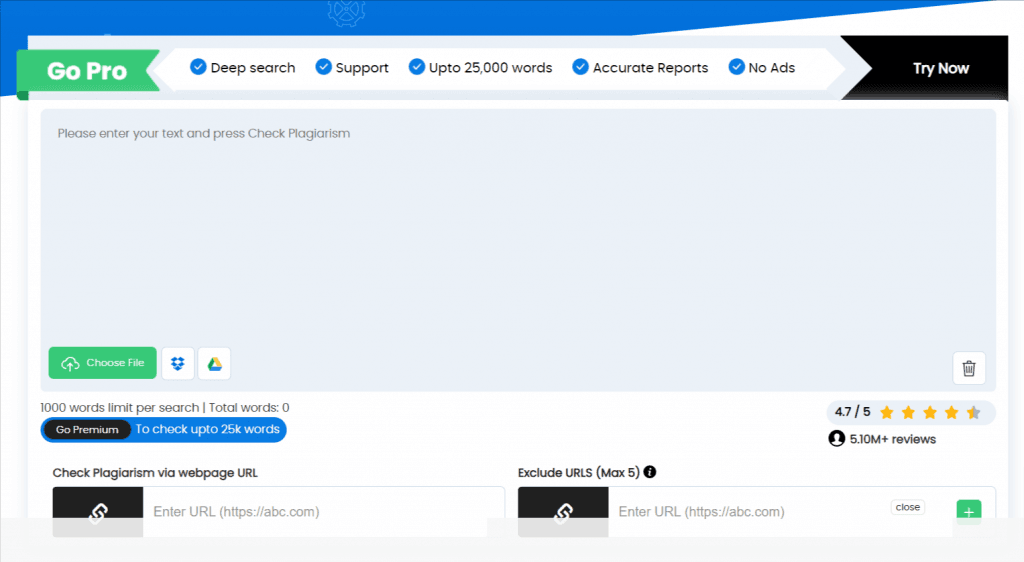This screenshot has width=1024, height=562.
Task: Click the info icon beside Exclude URLS
Action: pos(650,472)
